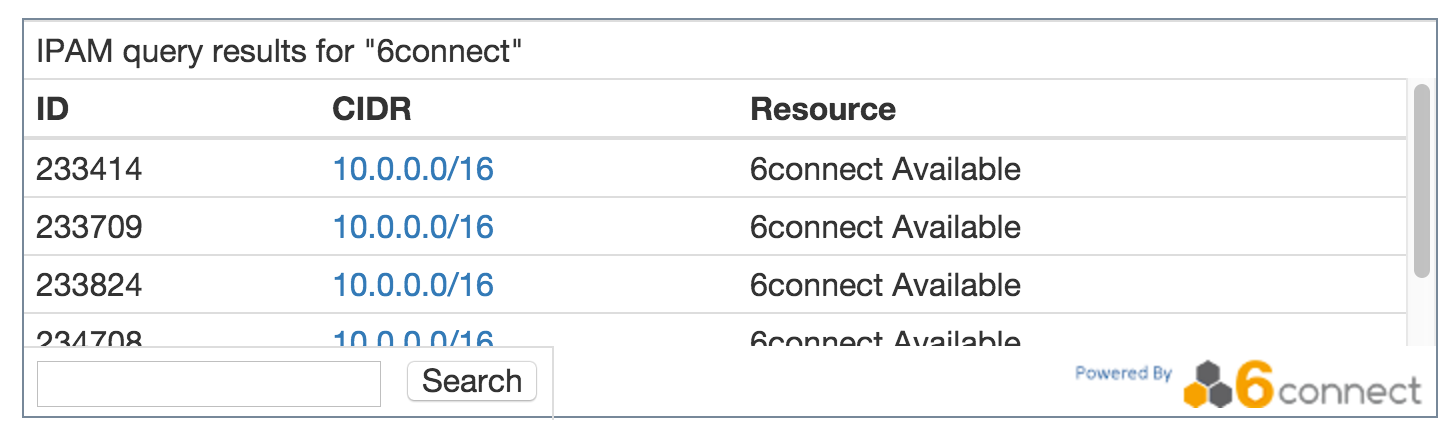Focus the search text input field
The width and height of the screenshot is (1456, 430).
click(209, 384)
